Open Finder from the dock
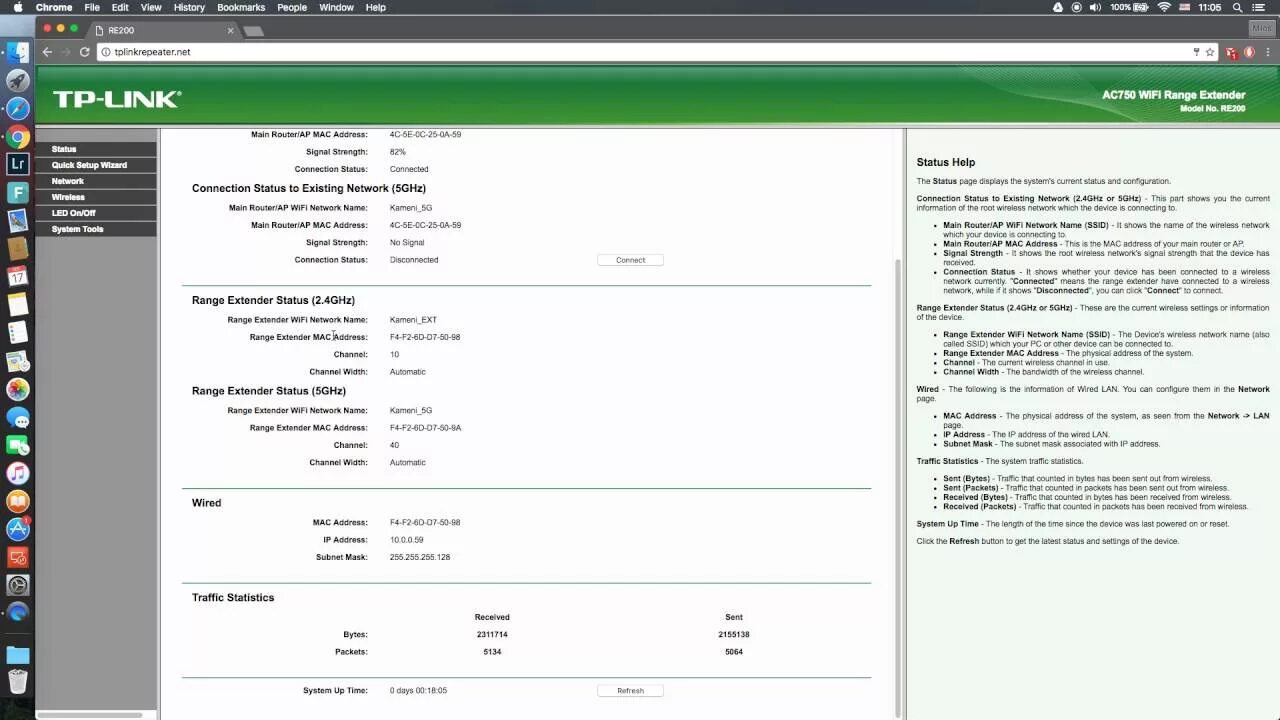The image size is (1280, 720). [x=17, y=53]
